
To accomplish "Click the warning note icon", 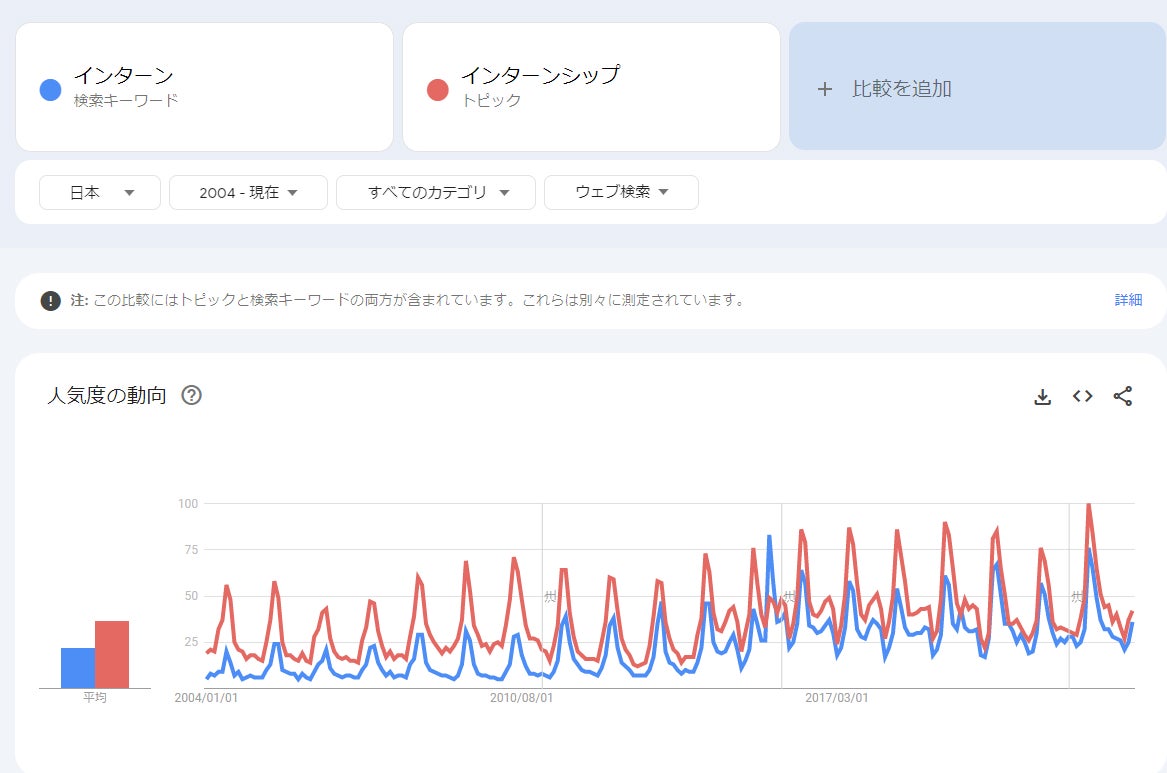I will click(x=50, y=300).
